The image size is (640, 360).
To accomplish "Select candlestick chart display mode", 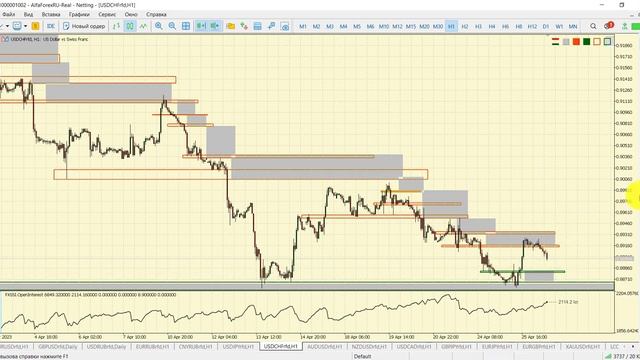I will (130, 26).
